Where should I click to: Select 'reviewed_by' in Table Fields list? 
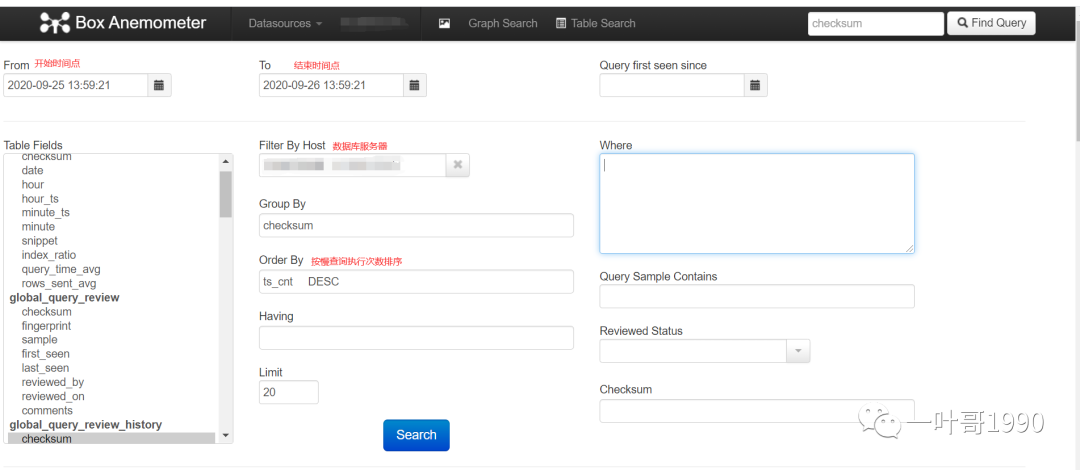coord(53,382)
